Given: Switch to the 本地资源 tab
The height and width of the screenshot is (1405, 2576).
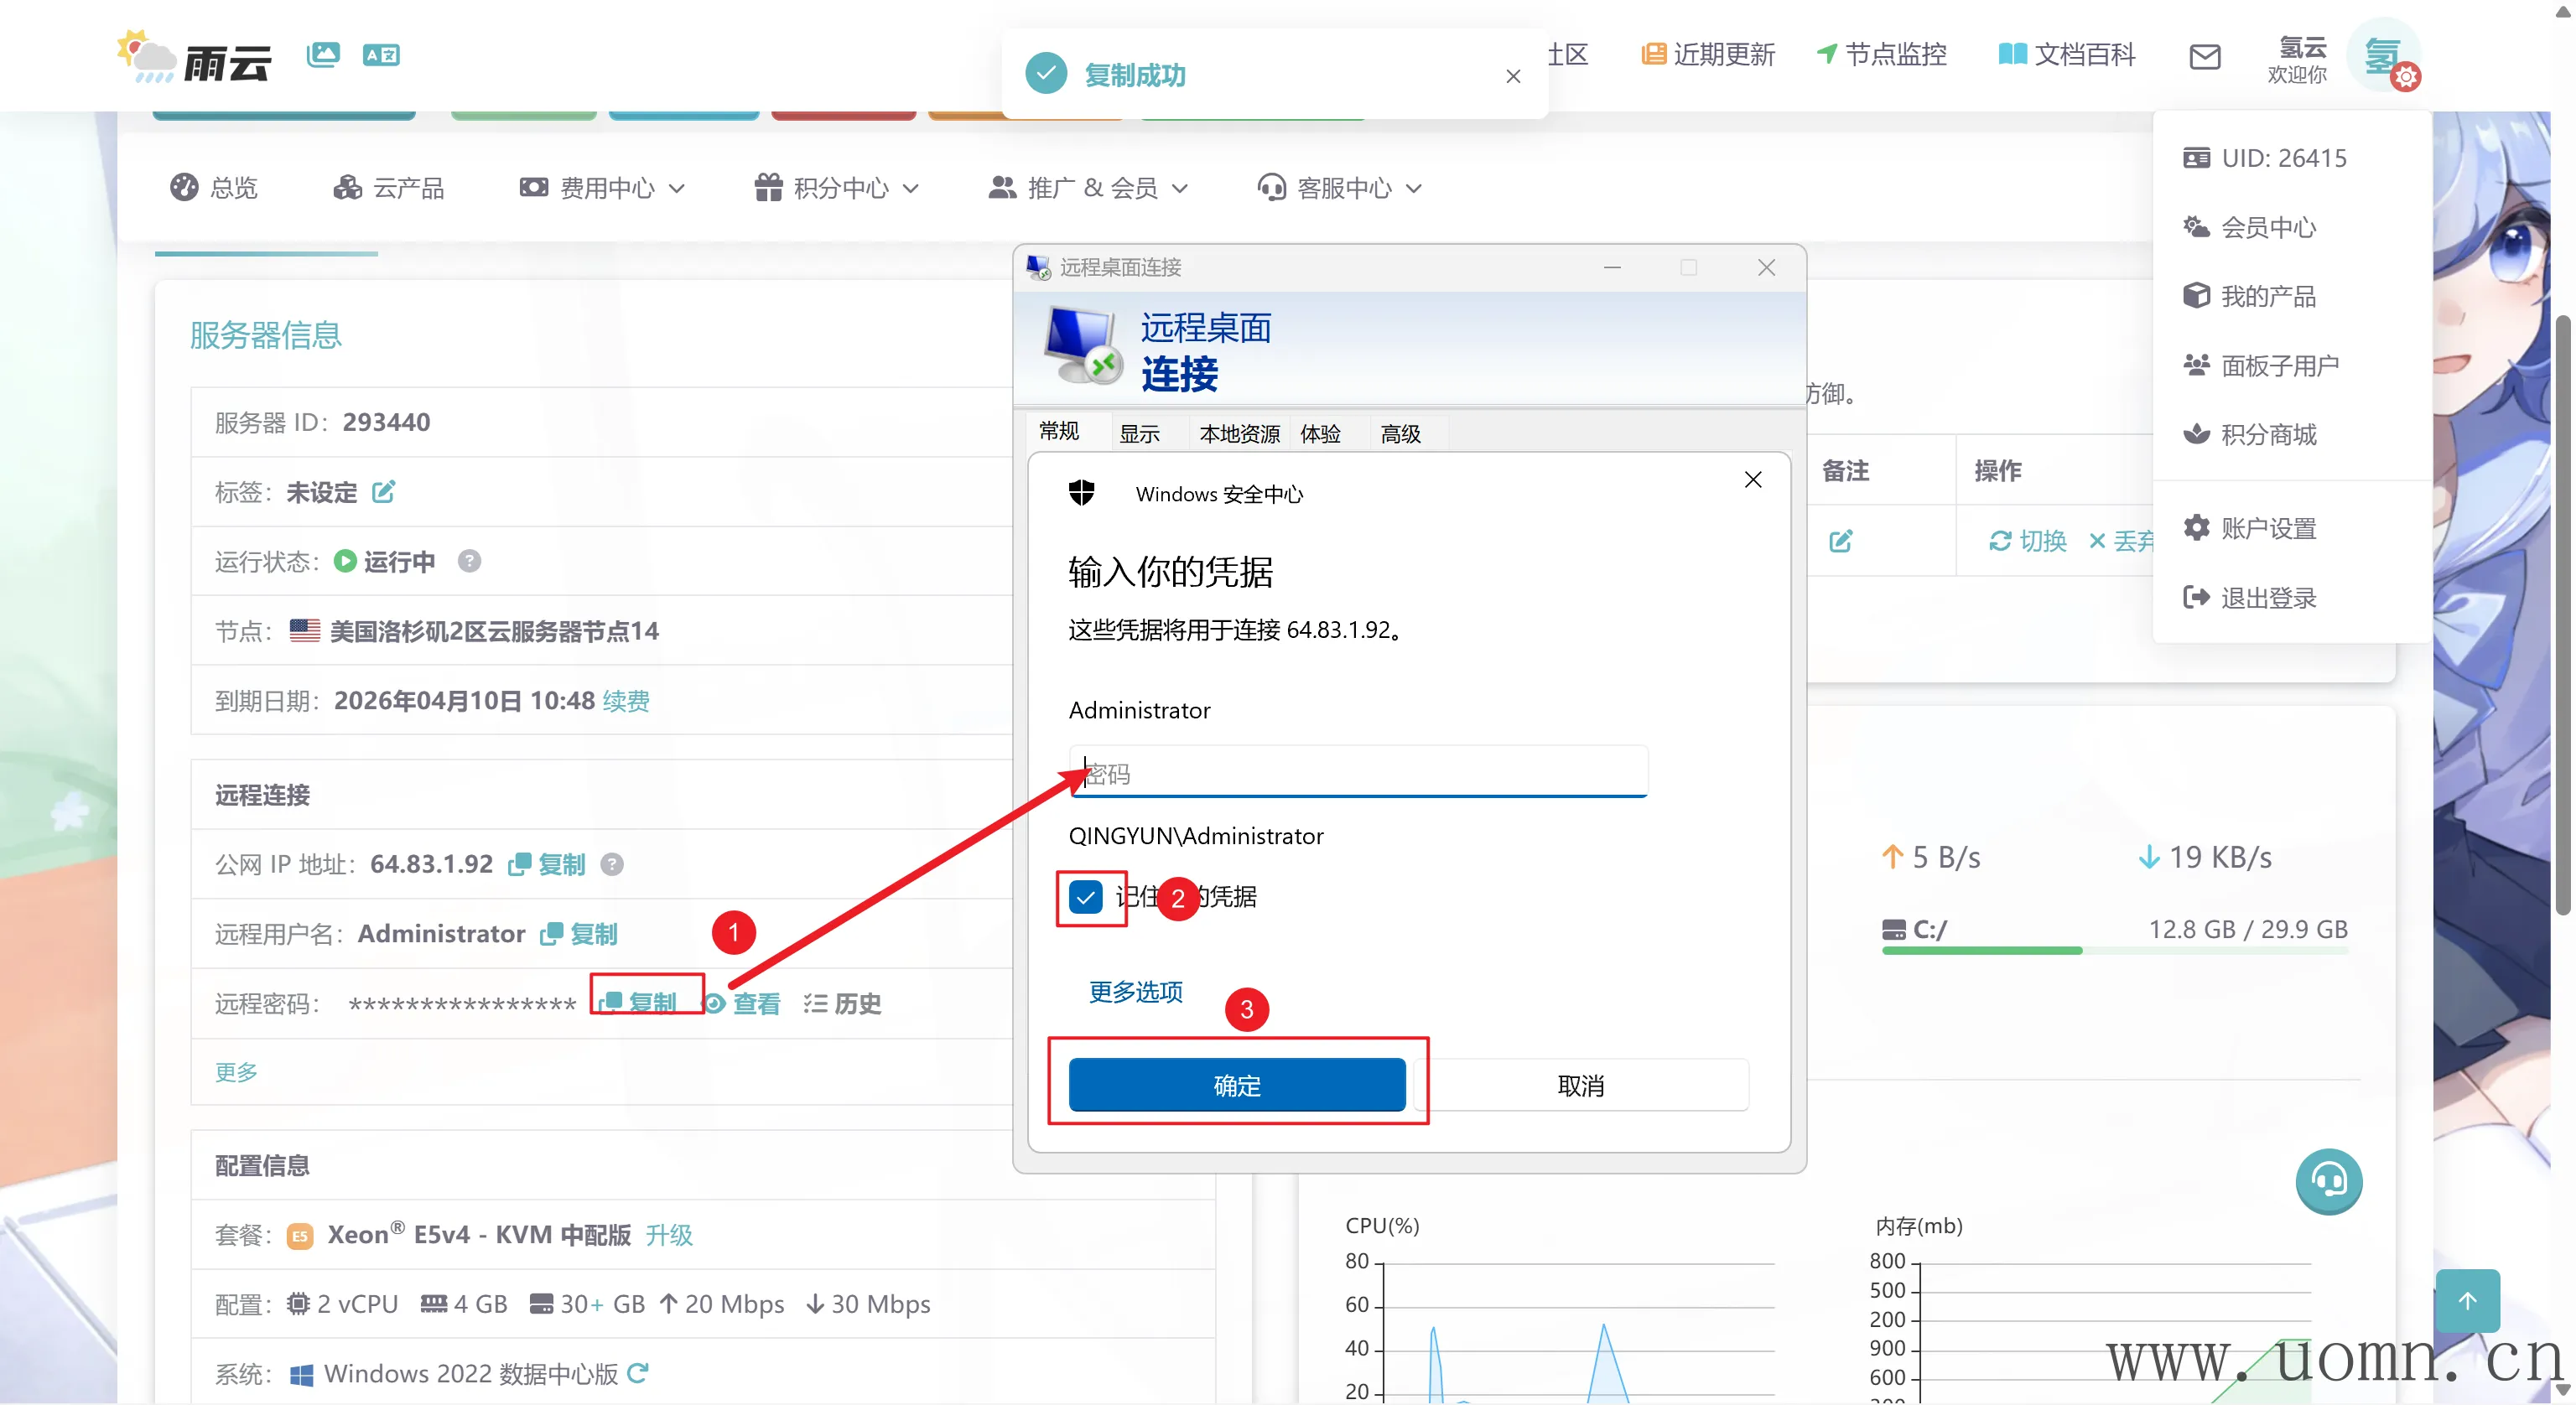Looking at the screenshot, I should (1239, 434).
